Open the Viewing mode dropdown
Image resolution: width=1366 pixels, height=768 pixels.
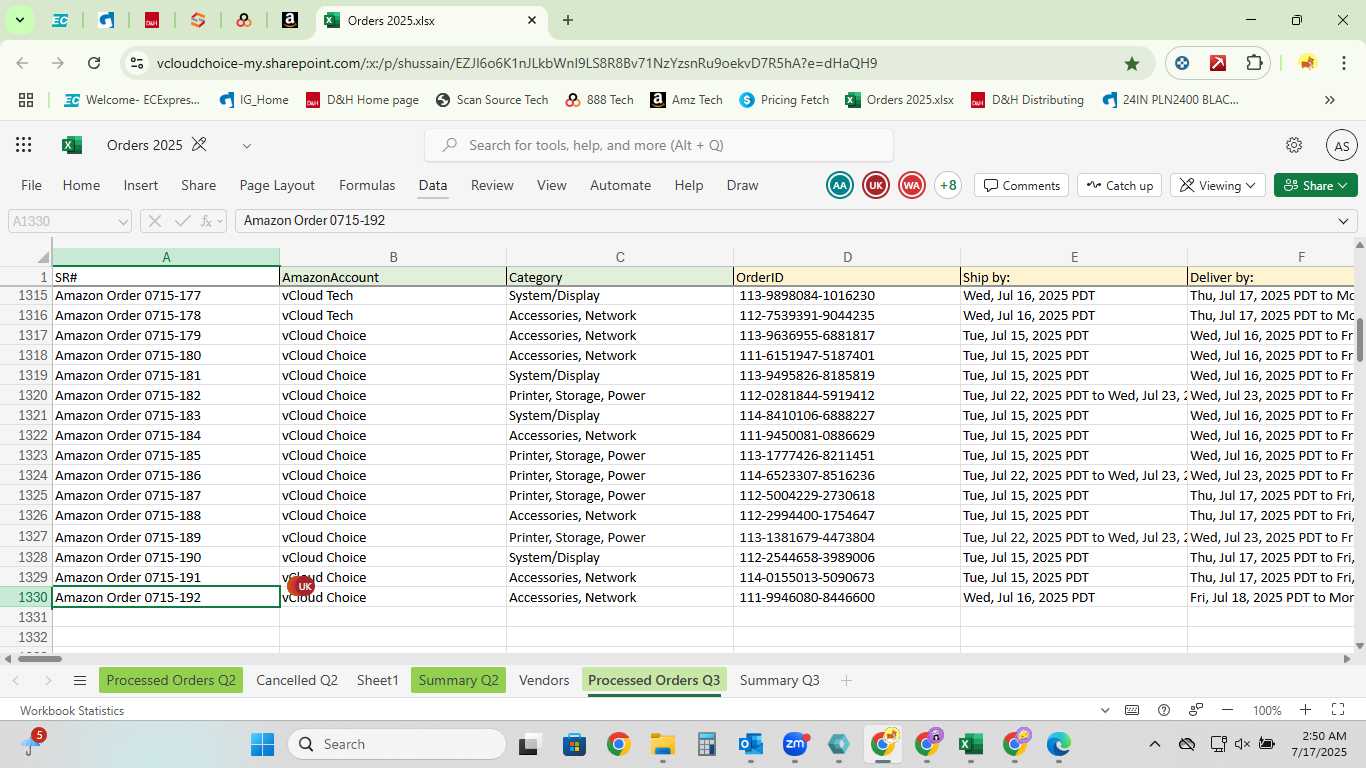(1218, 185)
